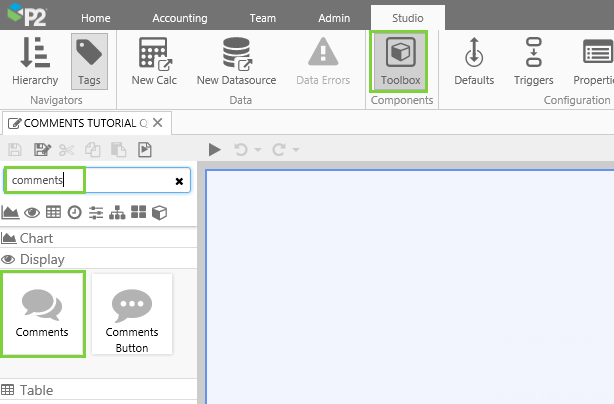Click the preview page document icon
The width and height of the screenshot is (614, 404).
click(145, 150)
